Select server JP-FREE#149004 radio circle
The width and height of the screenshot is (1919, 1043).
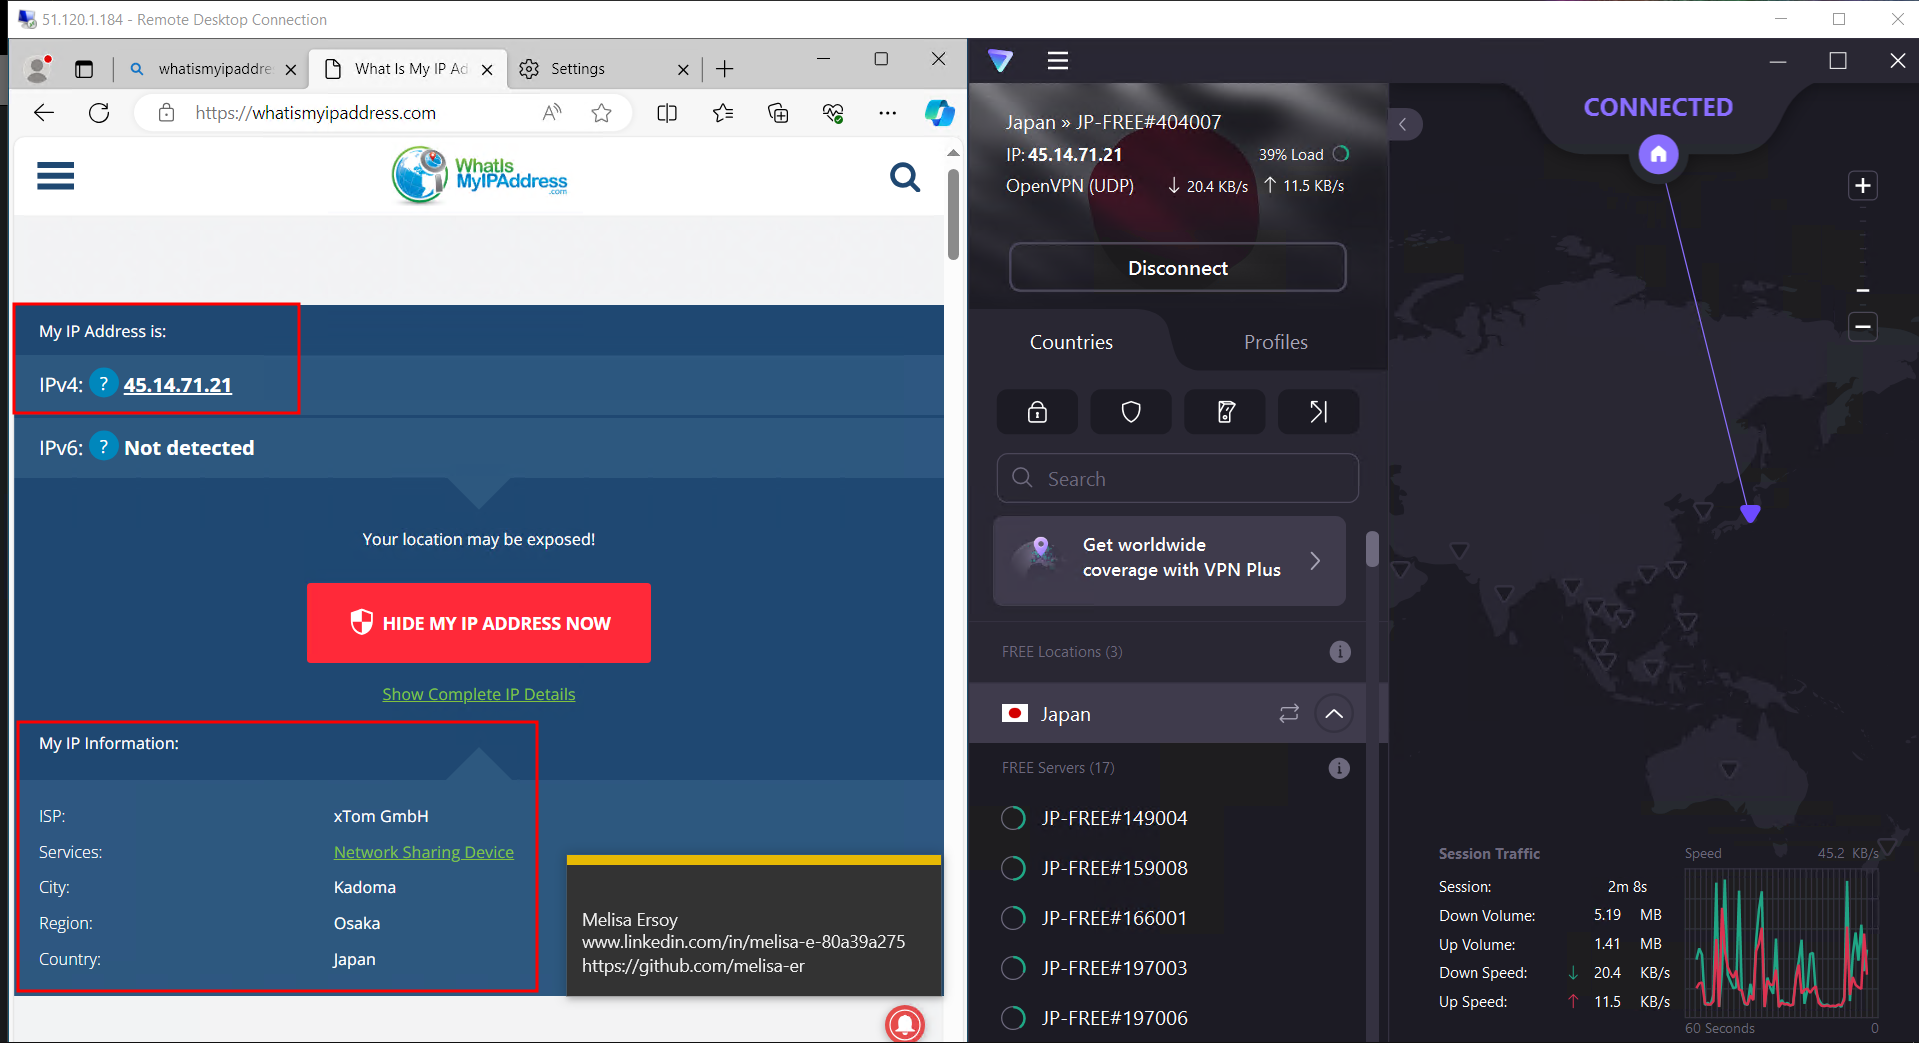click(x=1013, y=818)
